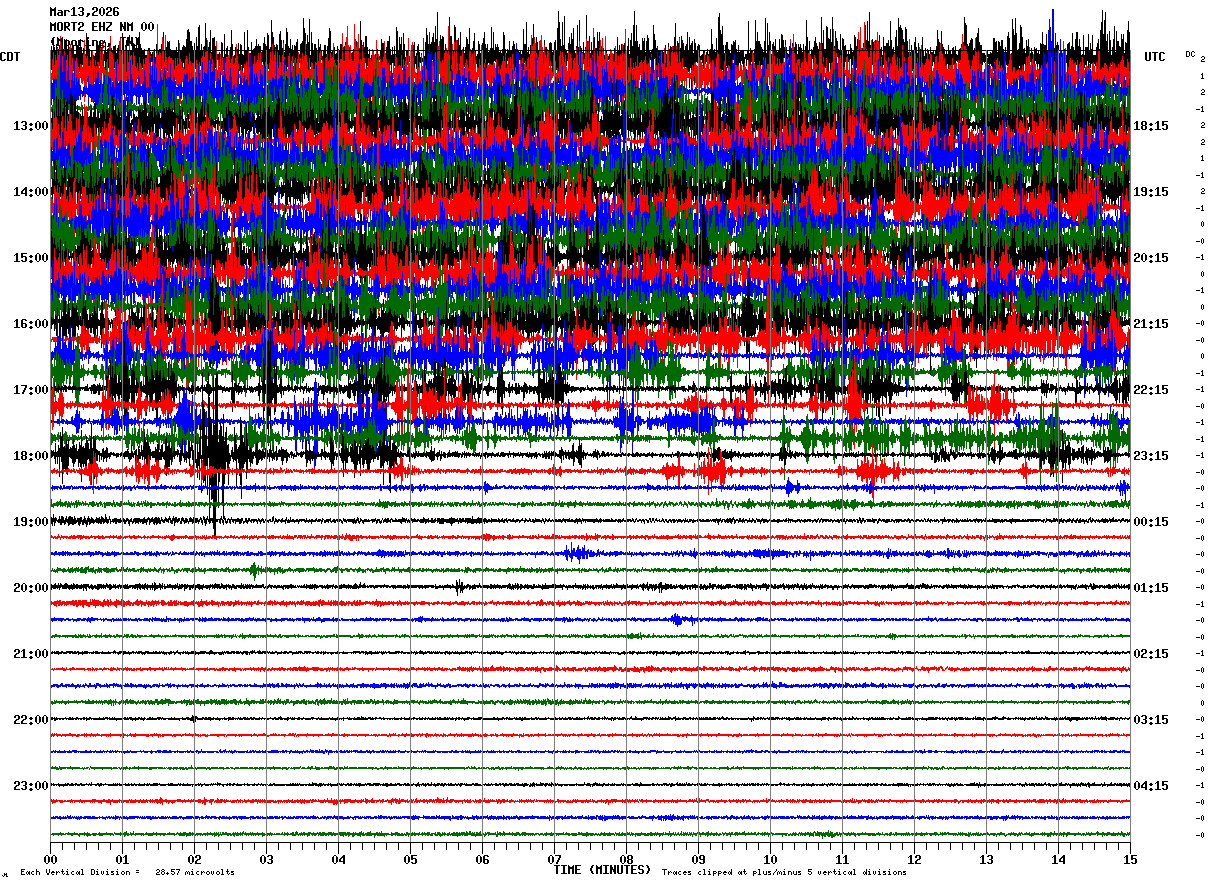The image size is (1210, 886).
Task: Select the 13:00 CDT row label
Action: (x=30, y=126)
